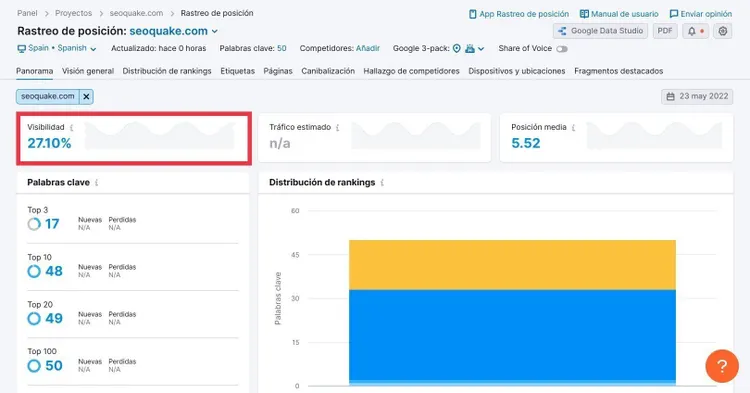Open Etiquetas tab
This screenshot has height=393, width=750.
pos(237,71)
